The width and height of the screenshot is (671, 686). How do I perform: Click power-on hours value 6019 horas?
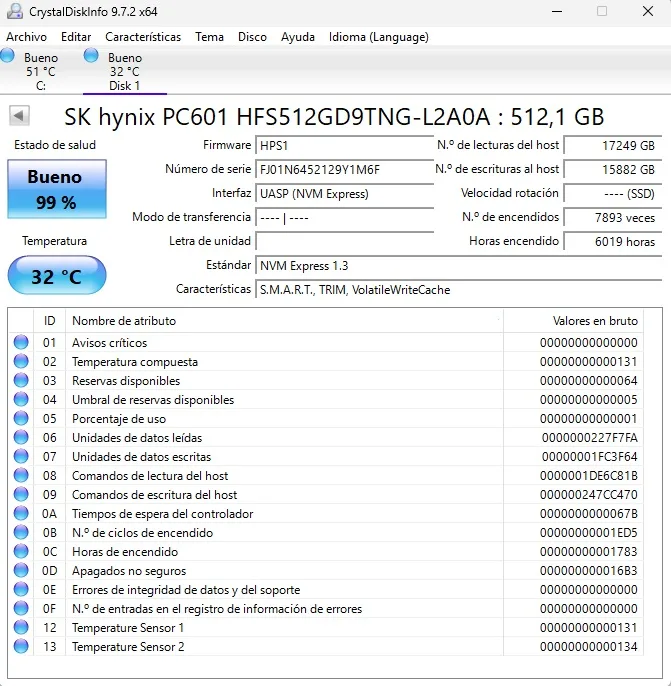[613, 242]
